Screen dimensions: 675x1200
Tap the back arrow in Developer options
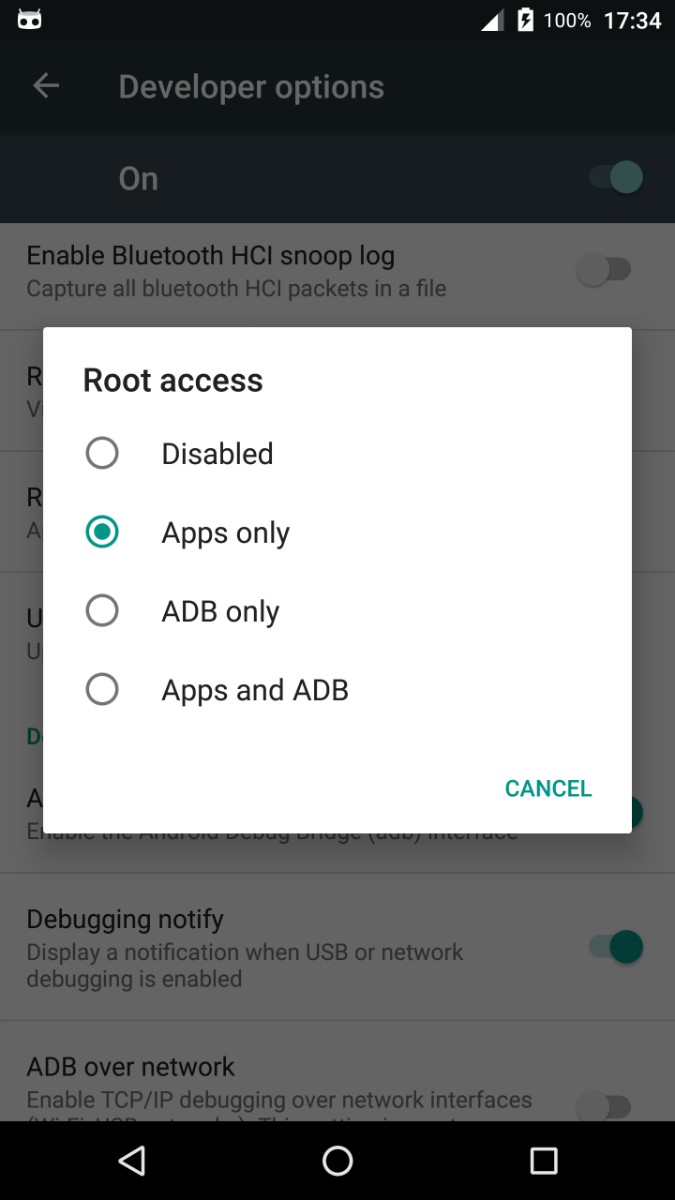pos(46,86)
